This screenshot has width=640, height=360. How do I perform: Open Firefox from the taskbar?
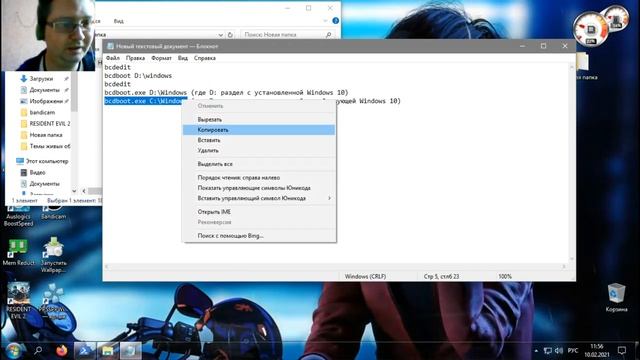coord(62,351)
